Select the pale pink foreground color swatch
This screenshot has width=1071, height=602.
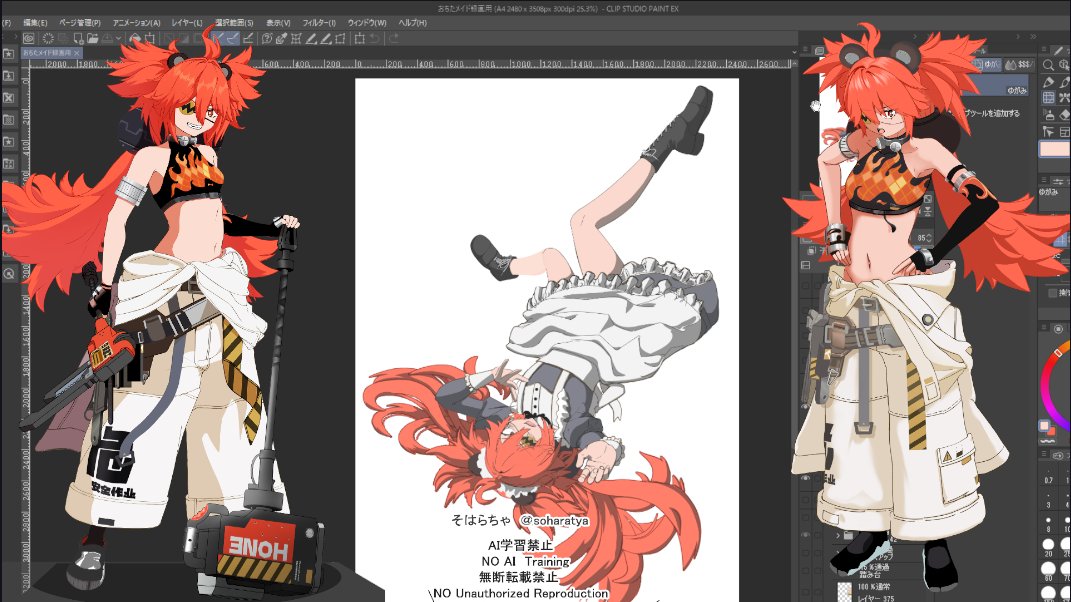[1044, 426]
